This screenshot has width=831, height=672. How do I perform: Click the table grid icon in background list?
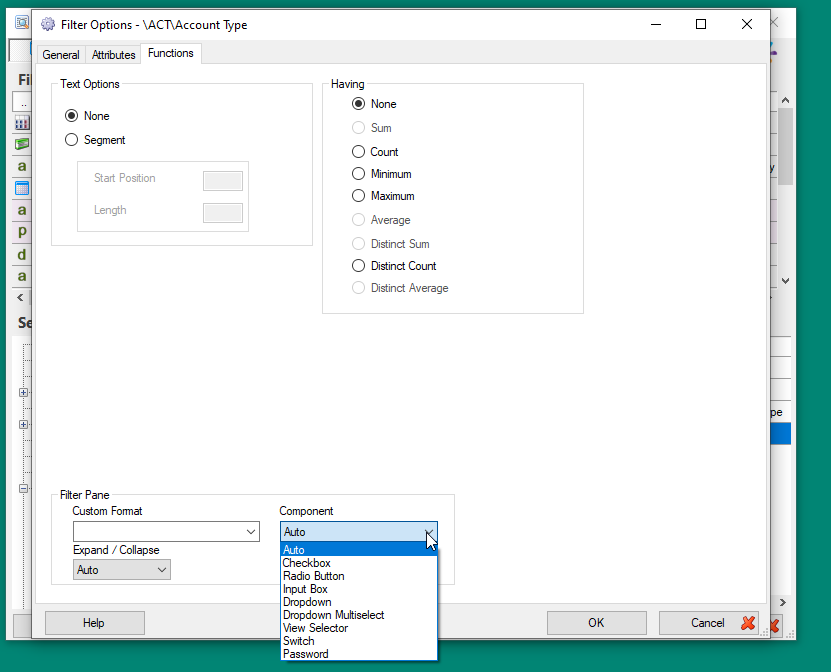22,123
